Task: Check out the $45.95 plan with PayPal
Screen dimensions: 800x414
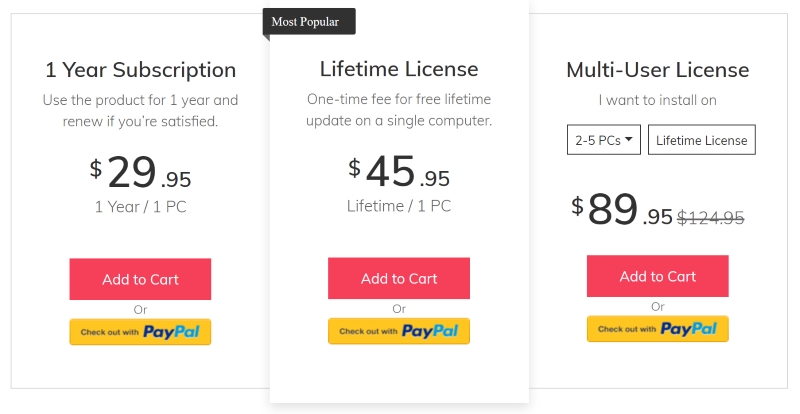Action: point(399,331)
